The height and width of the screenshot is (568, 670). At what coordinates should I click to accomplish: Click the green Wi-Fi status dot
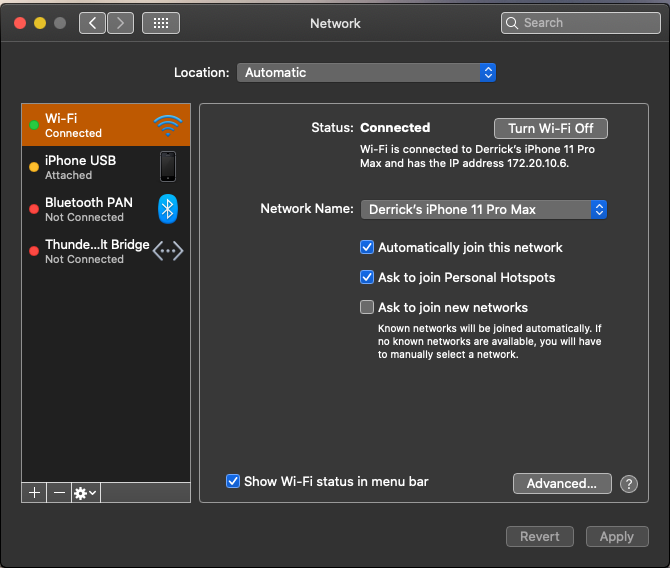[34, 125]
